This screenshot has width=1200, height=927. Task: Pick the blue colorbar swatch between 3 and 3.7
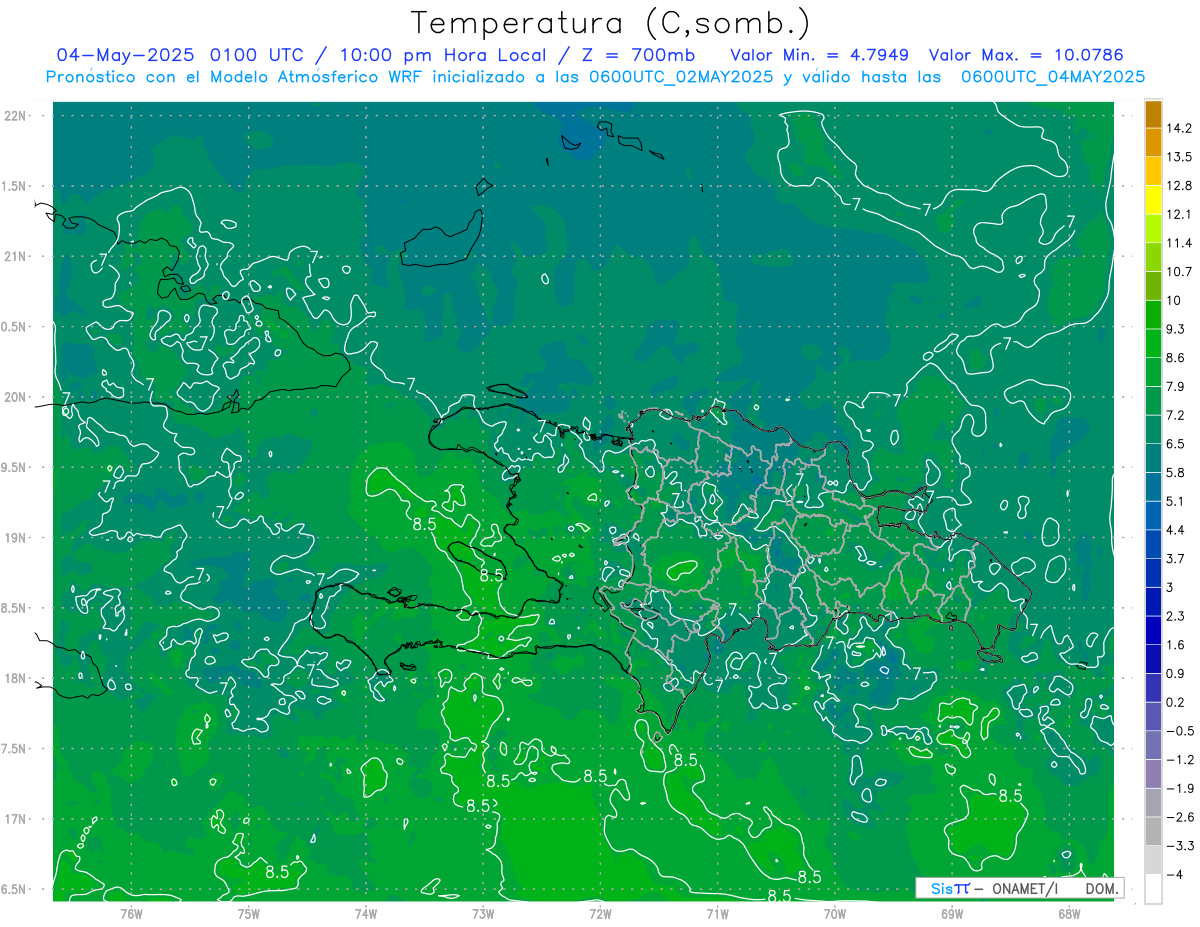pos(1153,573)
